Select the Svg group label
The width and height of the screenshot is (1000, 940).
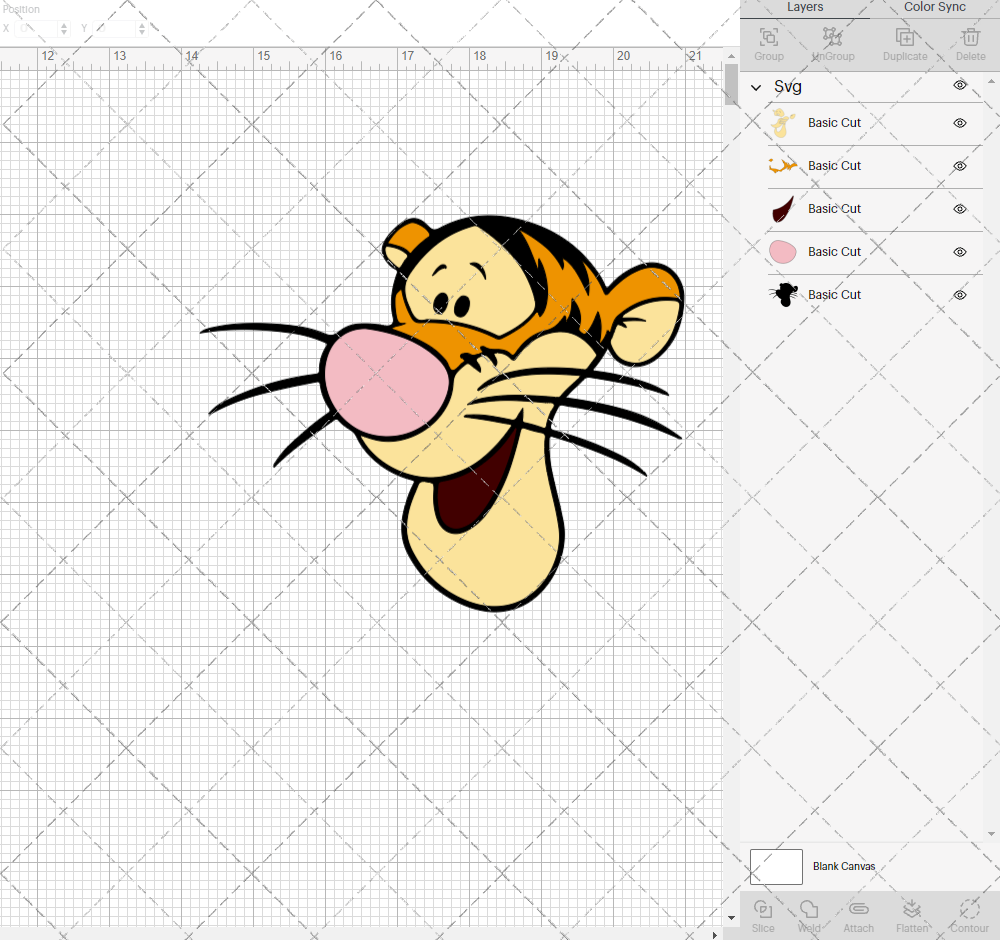[x=788, y=87]
